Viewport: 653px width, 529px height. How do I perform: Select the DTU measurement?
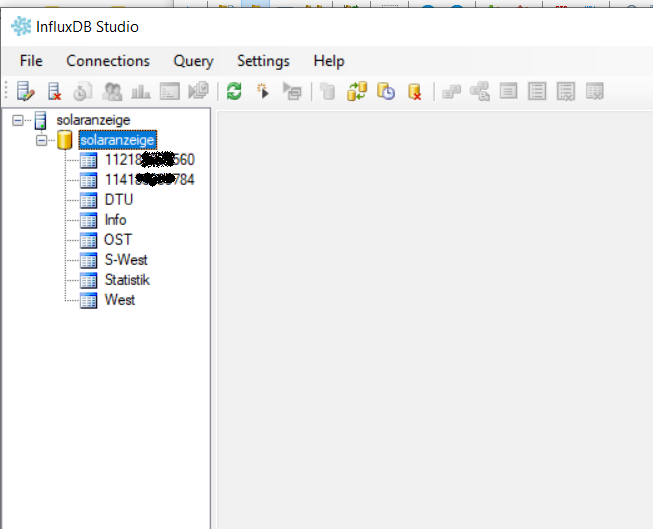click(118, 200)
